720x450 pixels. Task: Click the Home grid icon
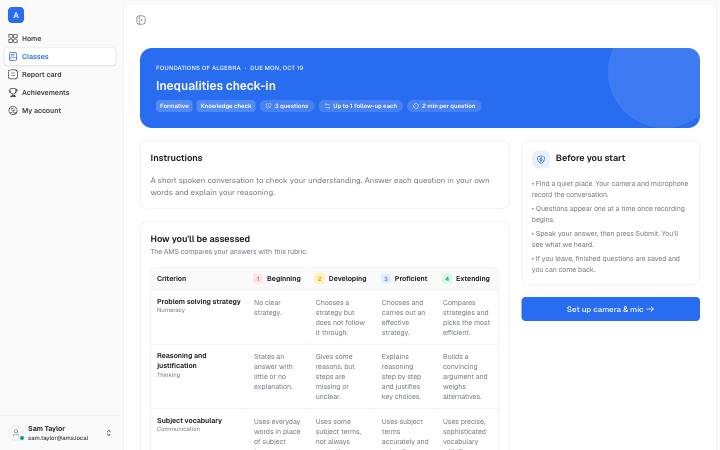[x=13, y=39]
